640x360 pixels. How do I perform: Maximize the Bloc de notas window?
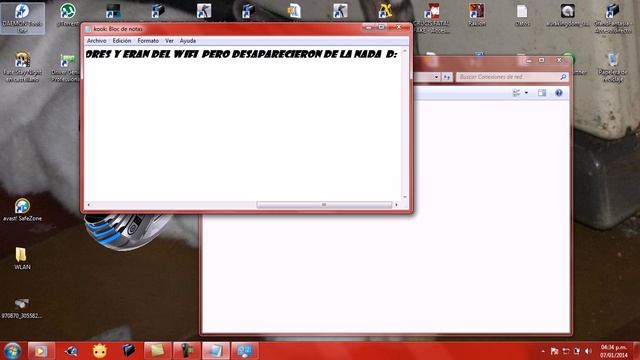point(382,27)
